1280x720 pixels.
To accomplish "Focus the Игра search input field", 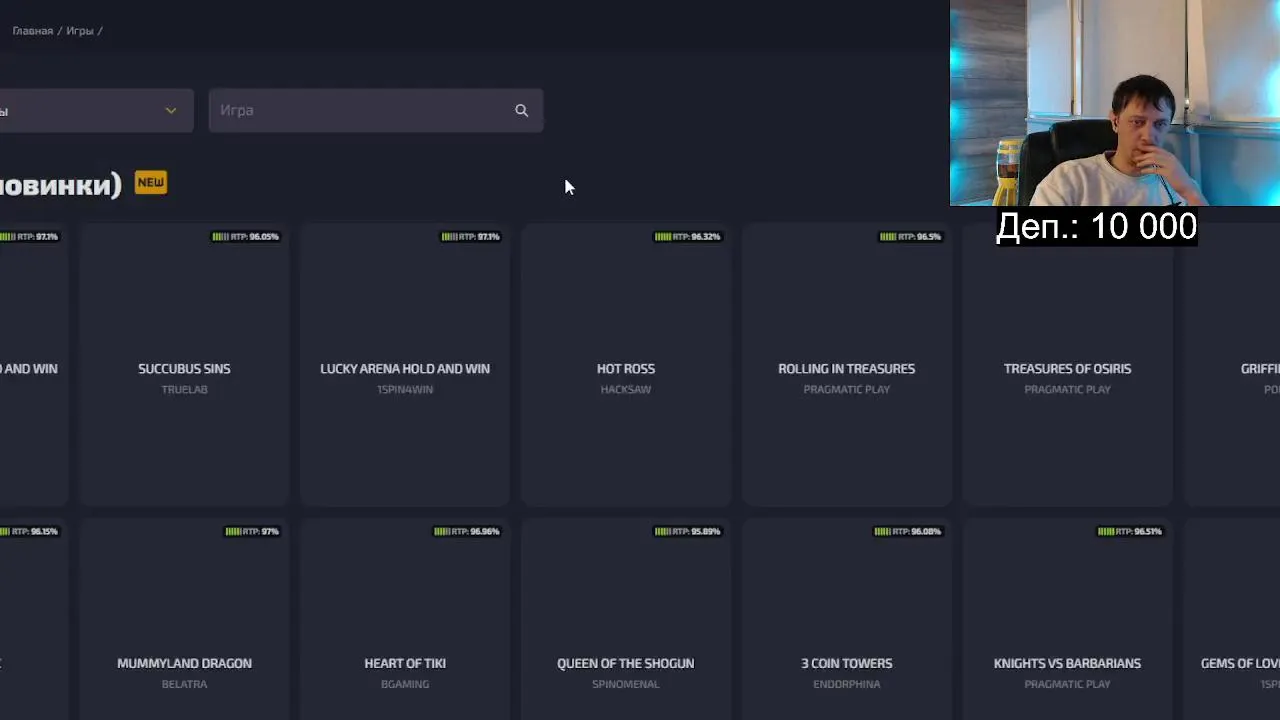I will 376,110.
